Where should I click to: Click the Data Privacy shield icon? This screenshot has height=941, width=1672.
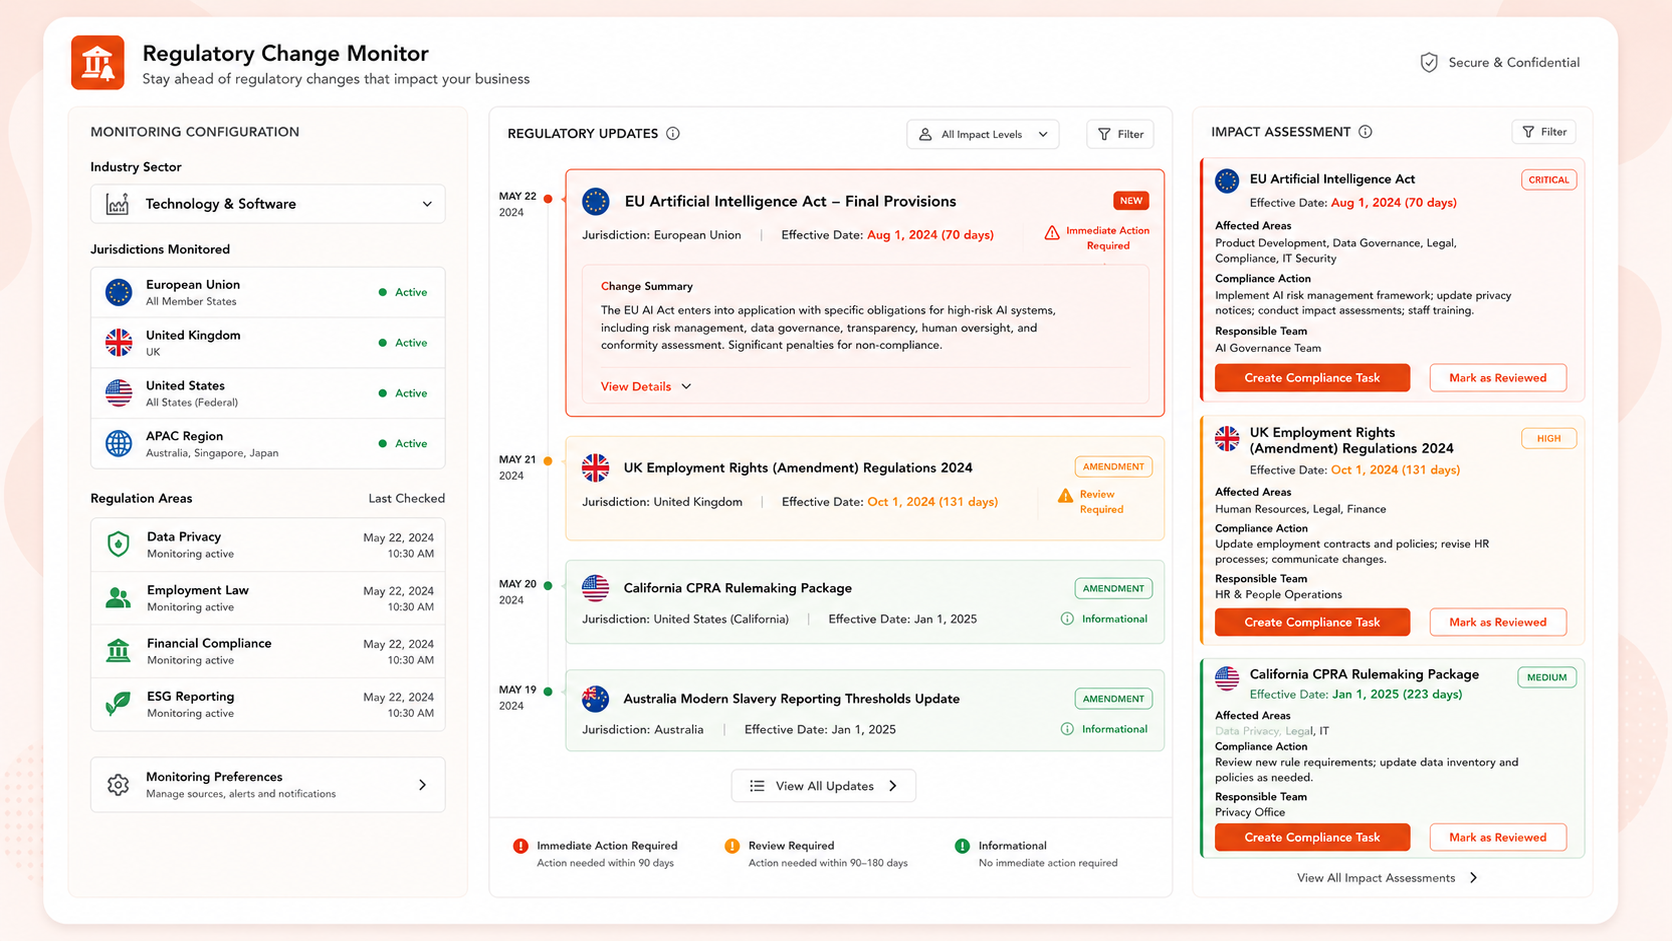[118, 544]
